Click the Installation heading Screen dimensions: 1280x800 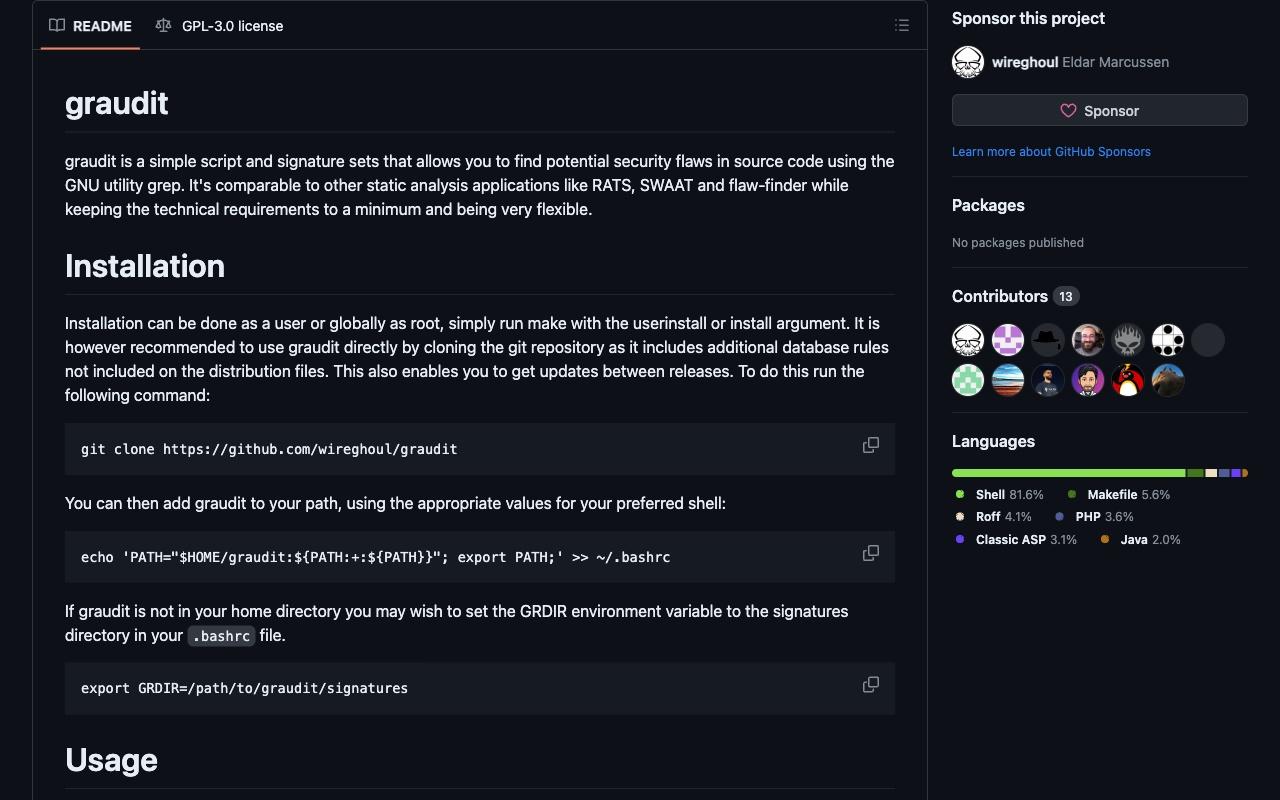tap(145, 266)
